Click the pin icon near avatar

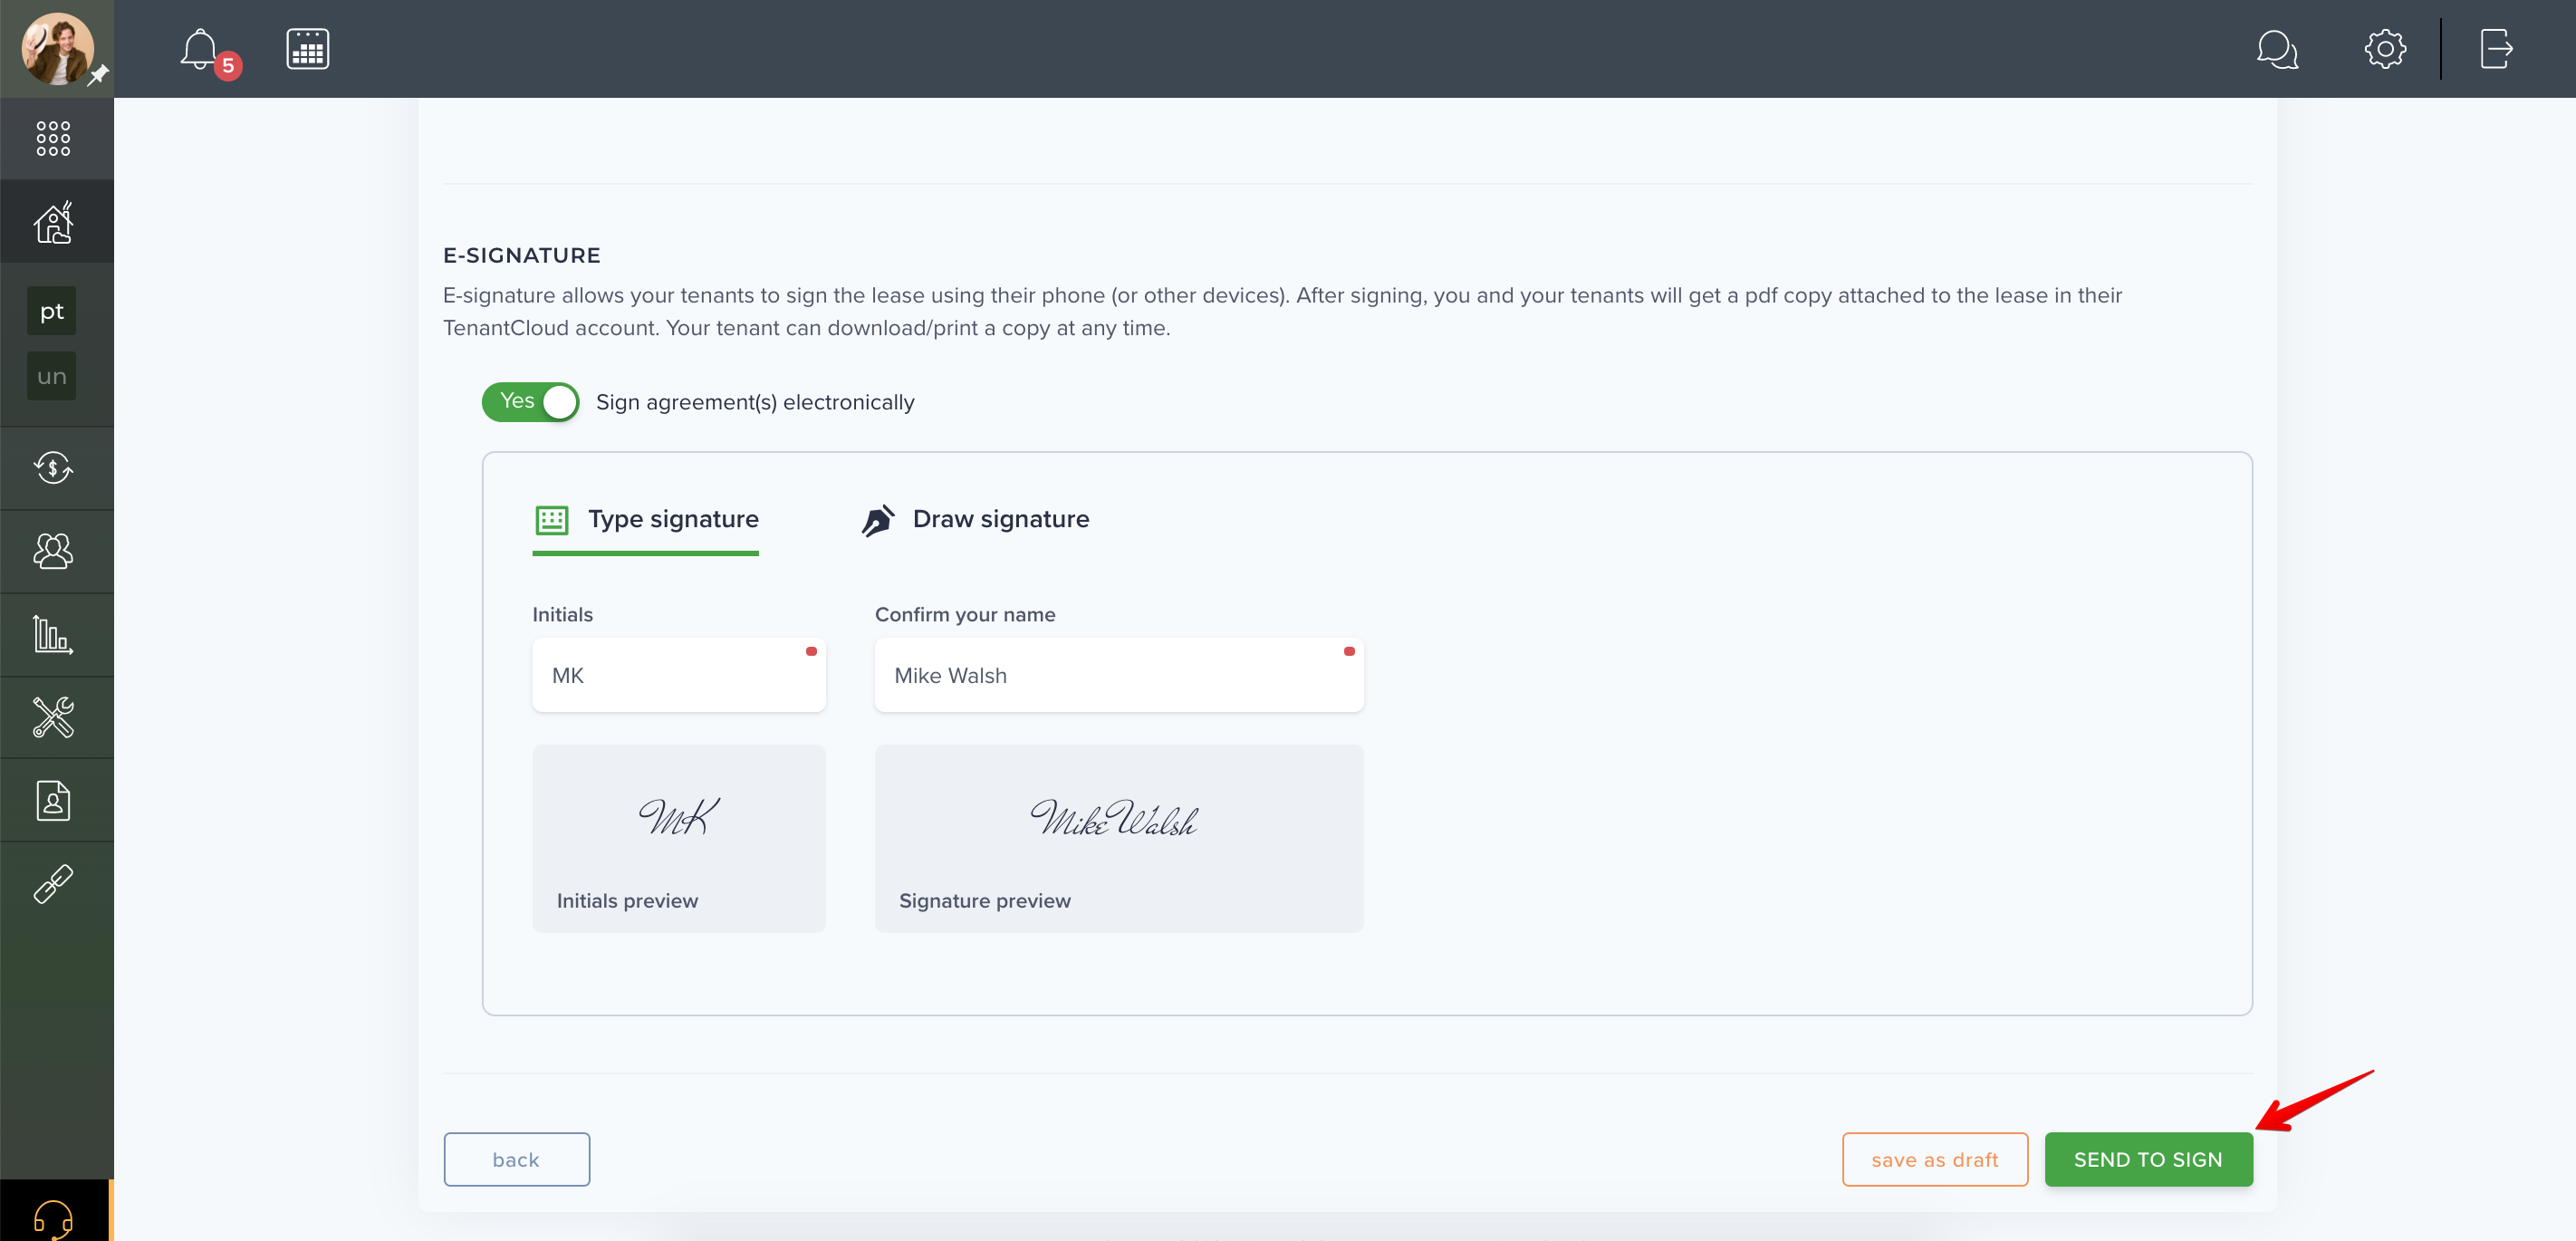point(98,76)
